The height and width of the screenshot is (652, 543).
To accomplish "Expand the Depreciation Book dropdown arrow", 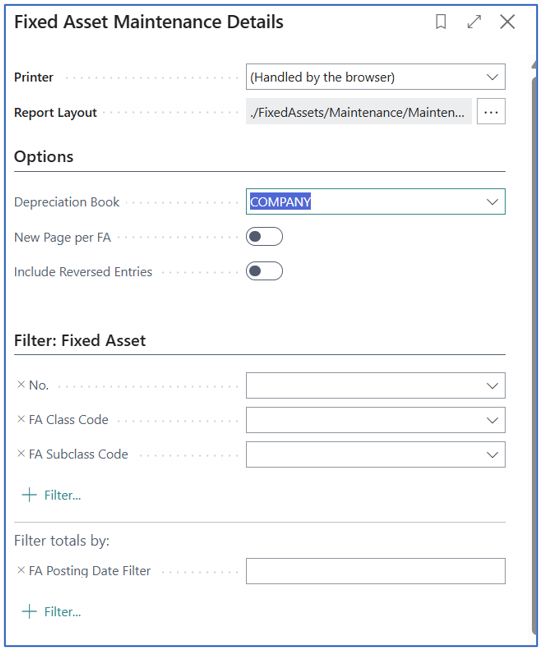I will (x=492, y=202).
